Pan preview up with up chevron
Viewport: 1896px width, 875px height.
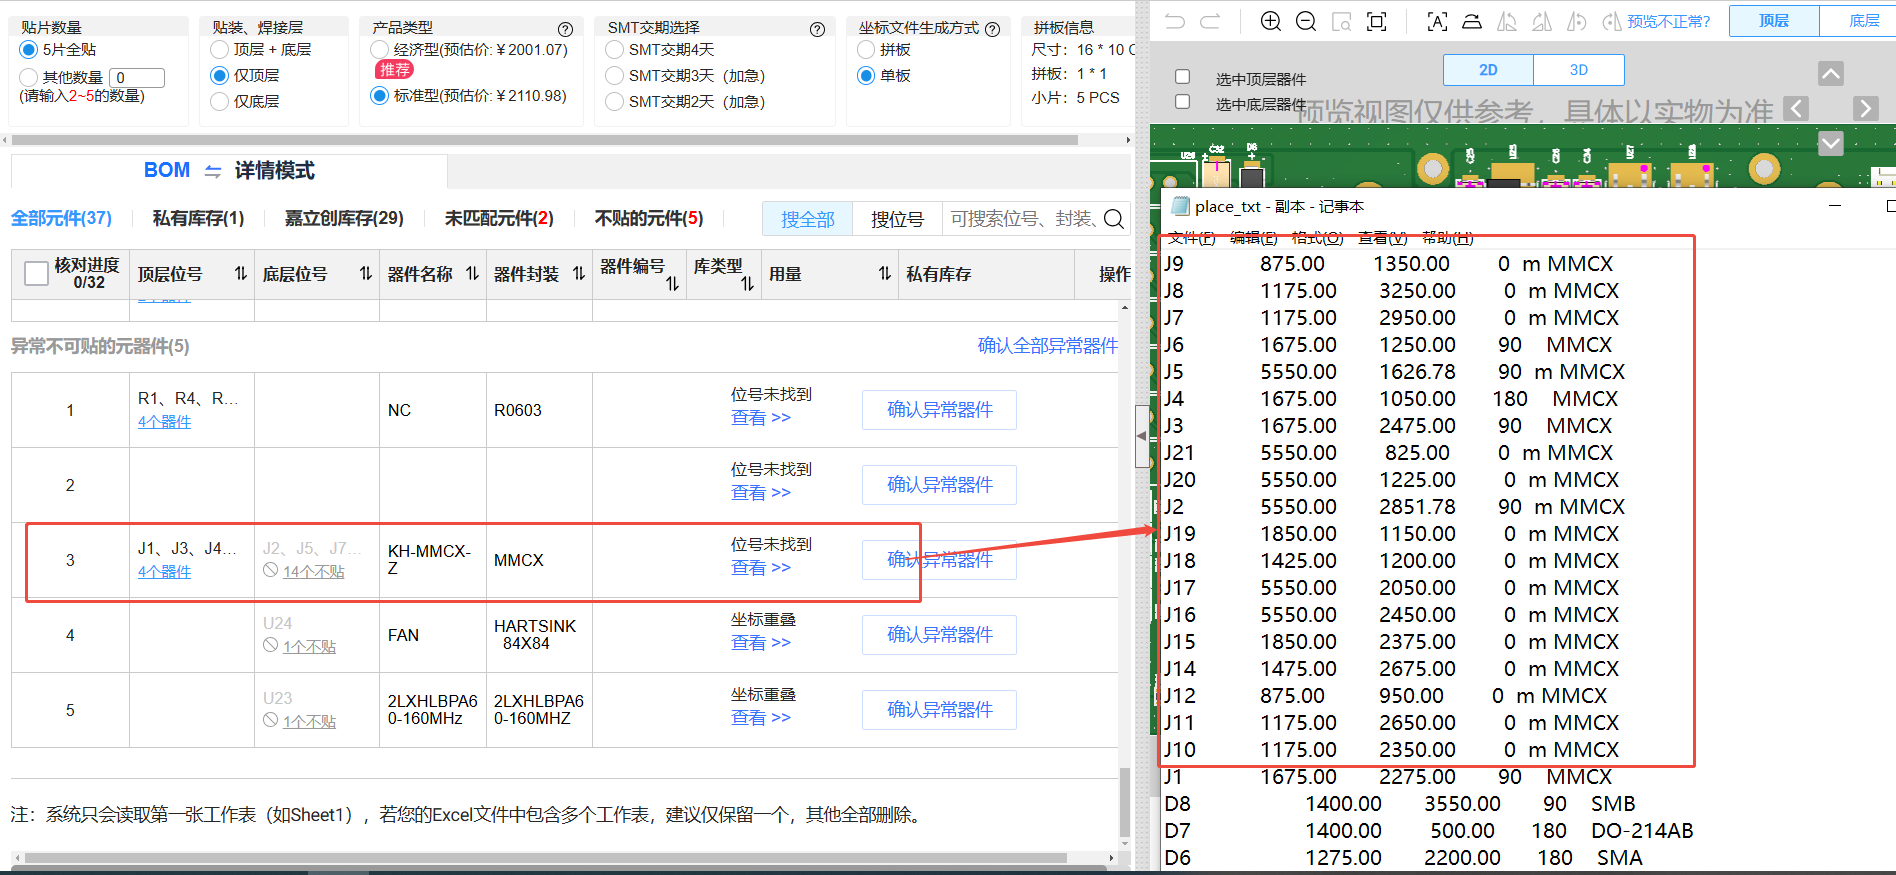[1831, 73]
